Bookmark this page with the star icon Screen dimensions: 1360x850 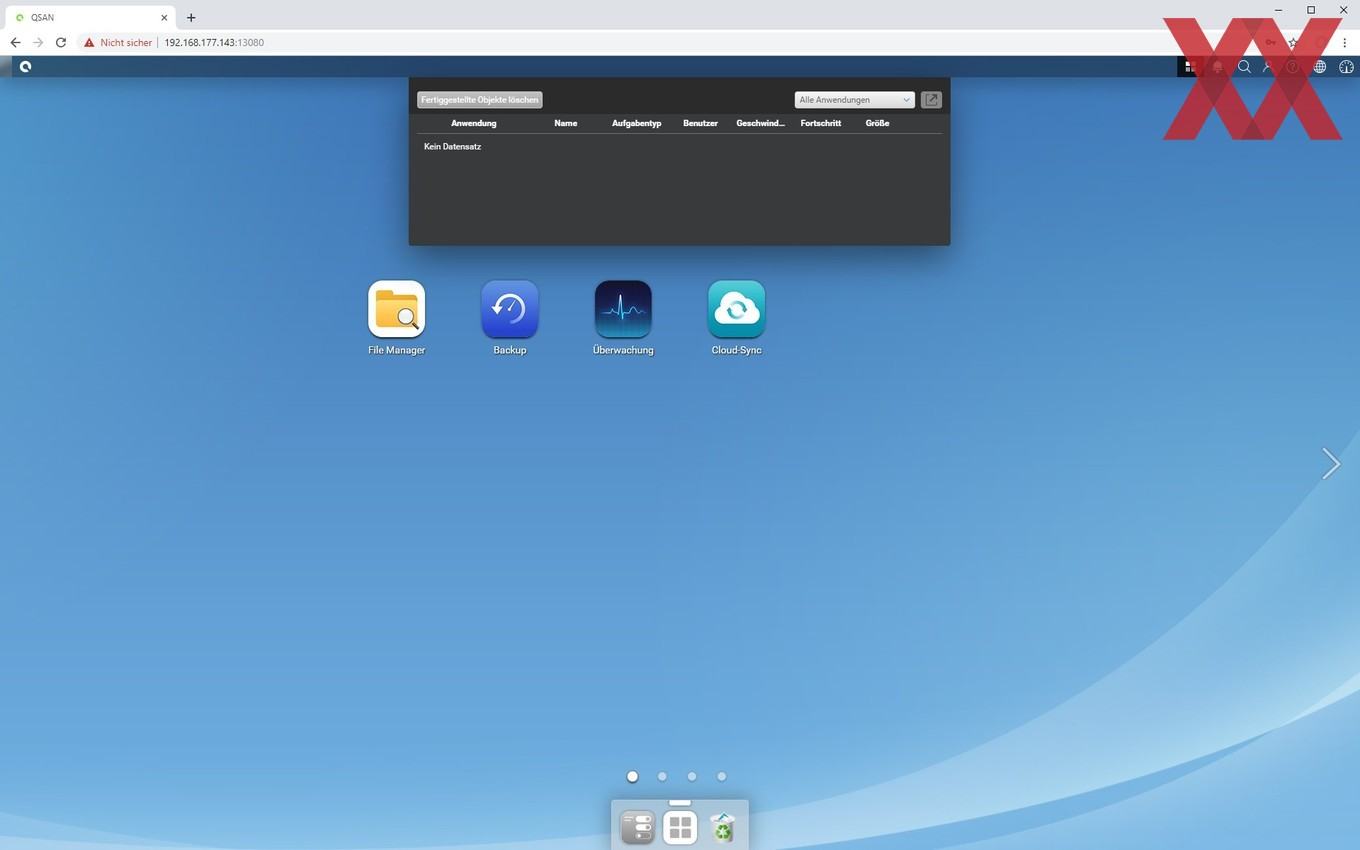point(1293,43)
